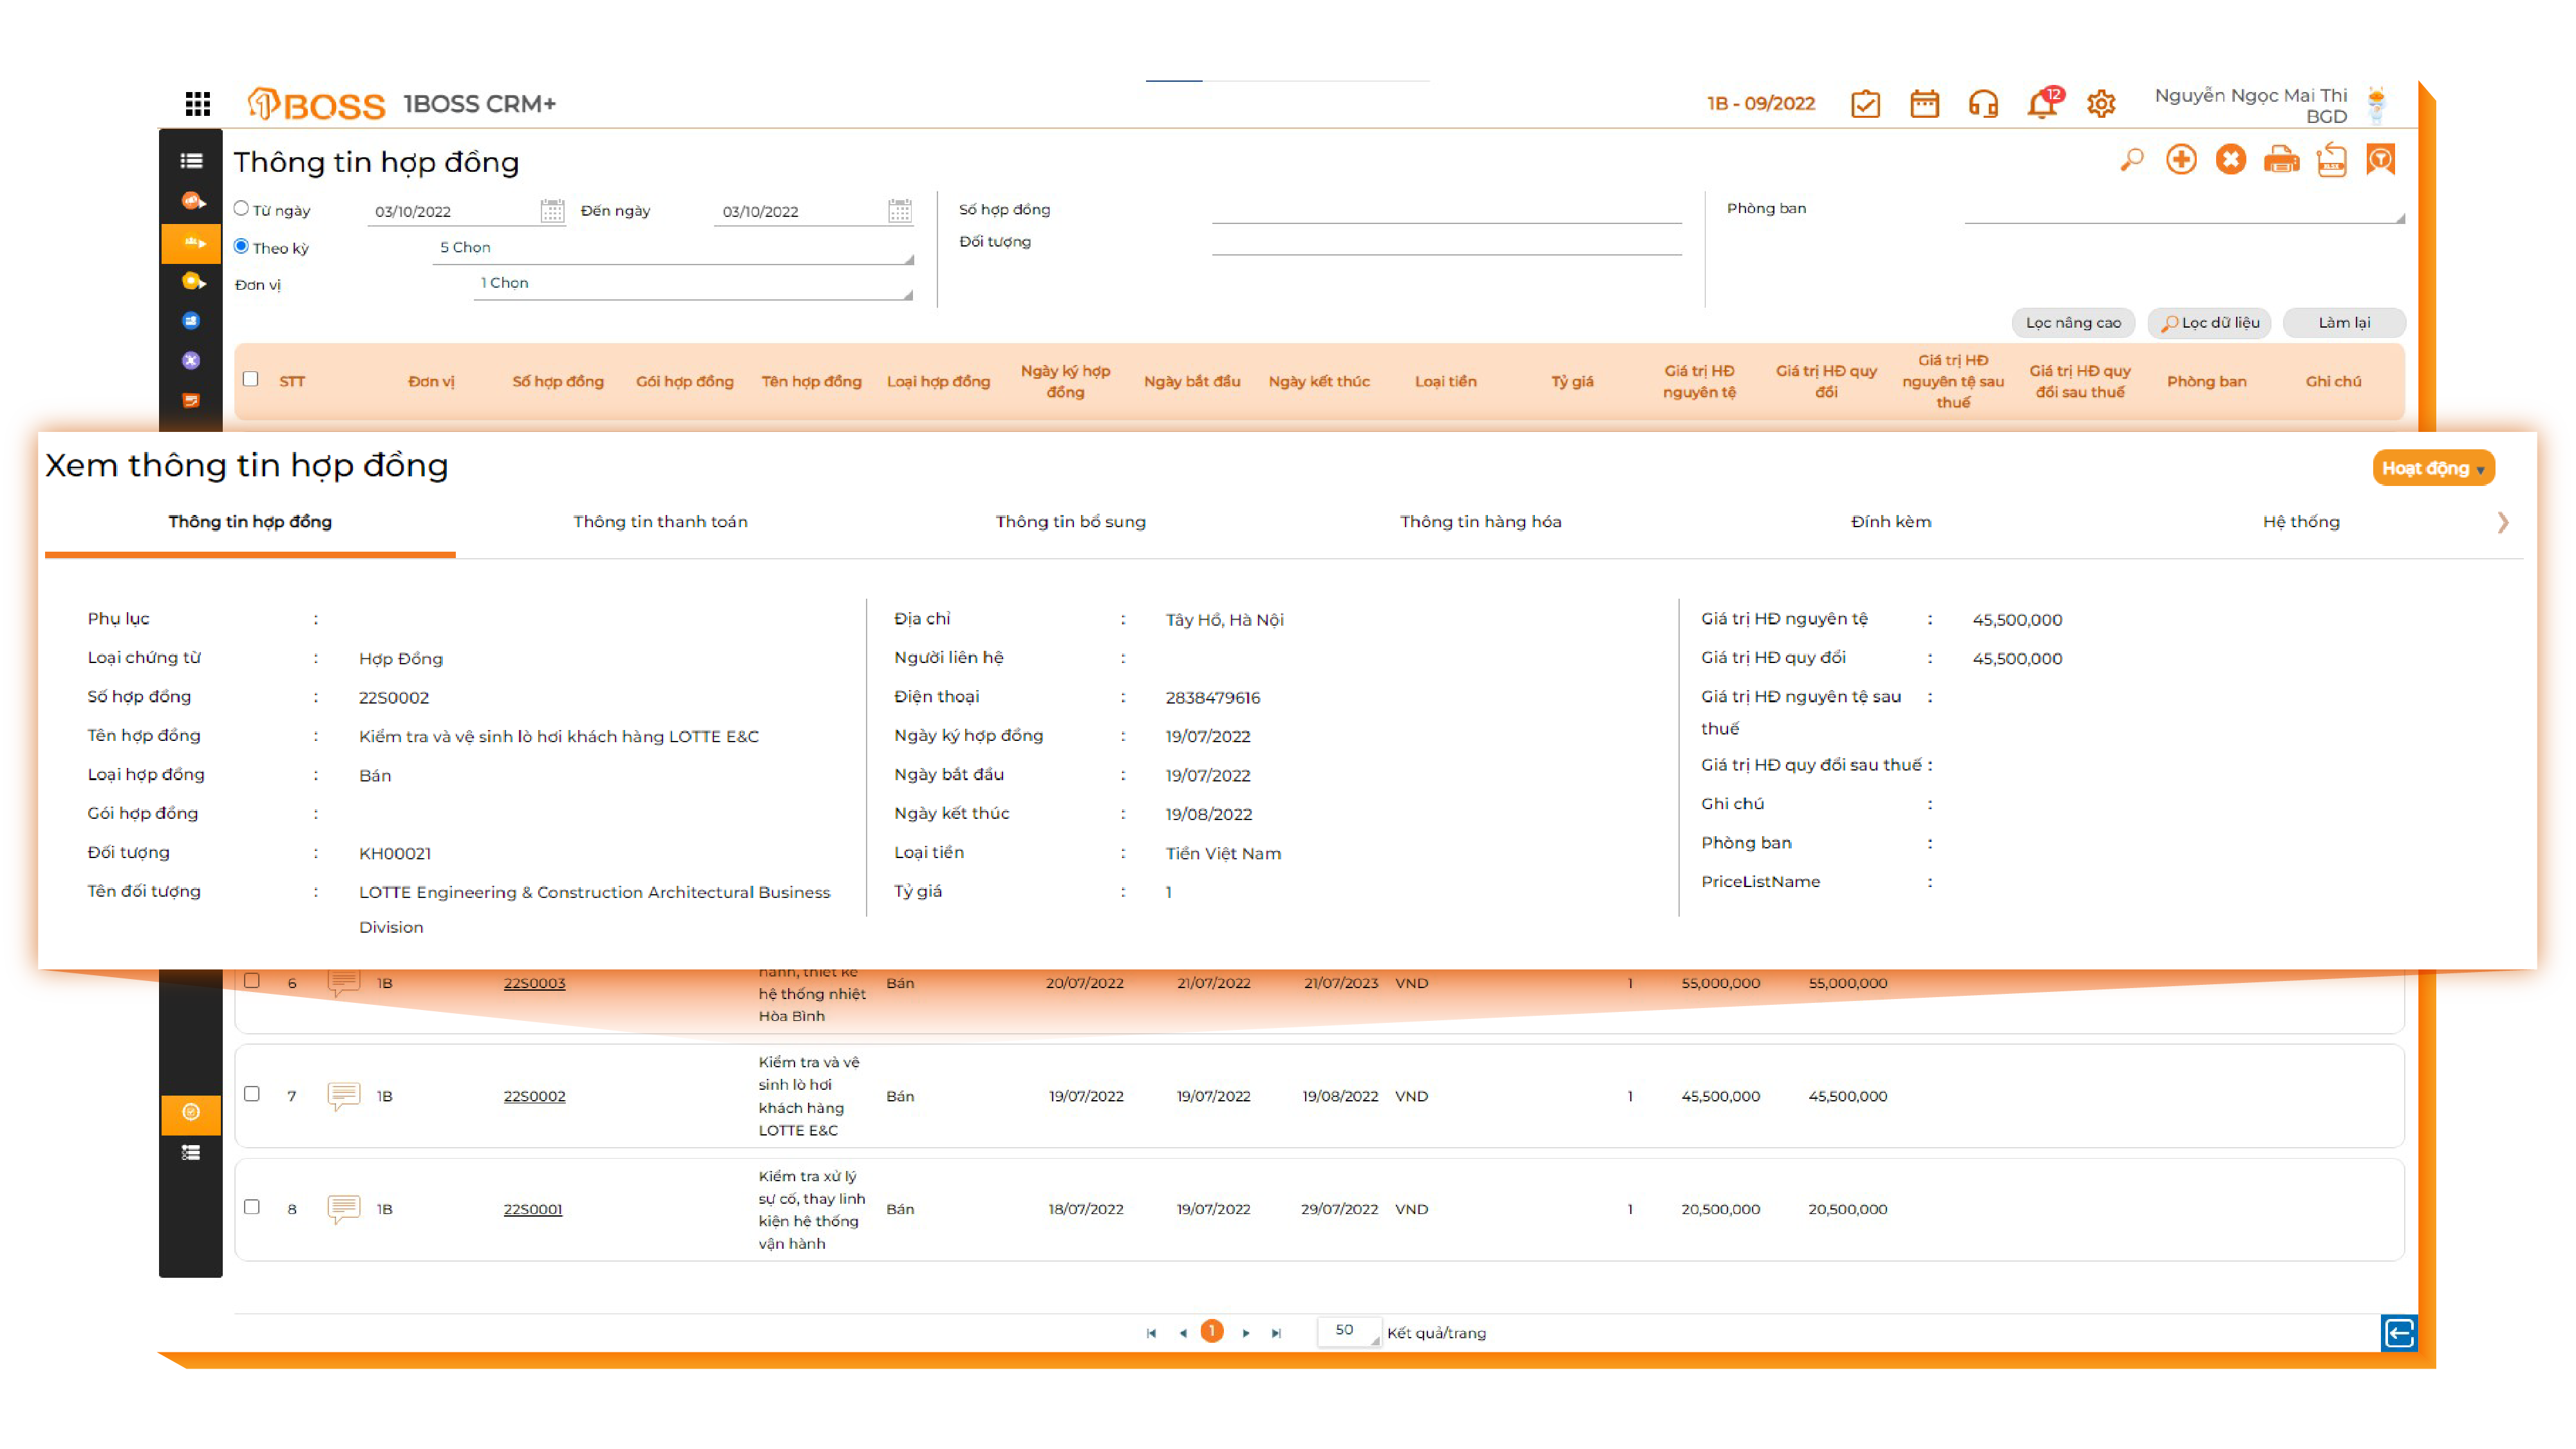Click the orange delete (X) icon
The height and width of the screenshot is (1449, 2576).
coord(2230,160)
